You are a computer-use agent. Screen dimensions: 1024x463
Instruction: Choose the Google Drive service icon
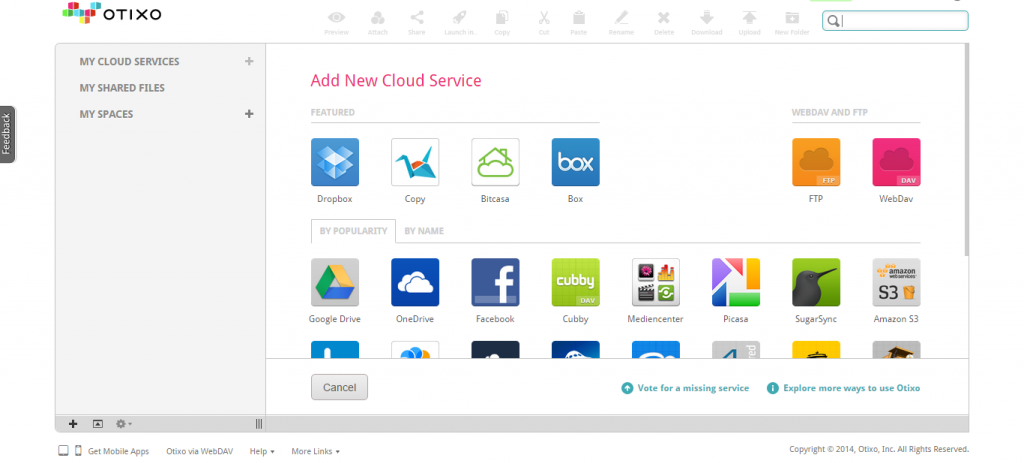point(335,282)
